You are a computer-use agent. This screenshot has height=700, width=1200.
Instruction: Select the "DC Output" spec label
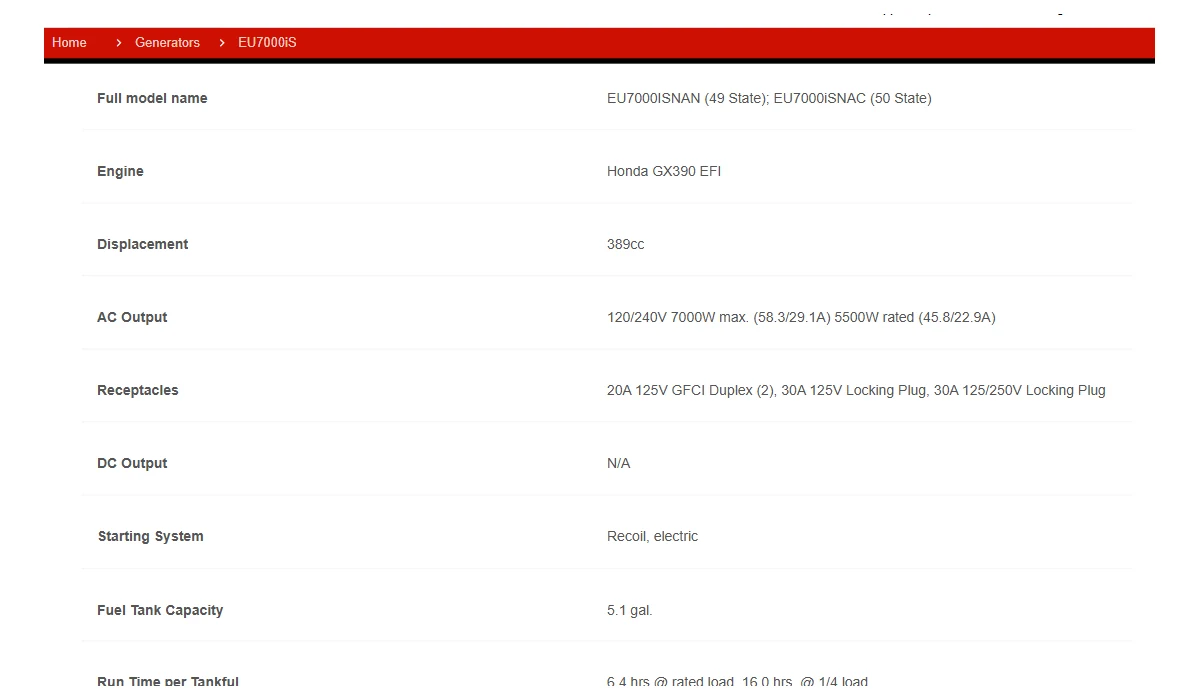(132, 463)
